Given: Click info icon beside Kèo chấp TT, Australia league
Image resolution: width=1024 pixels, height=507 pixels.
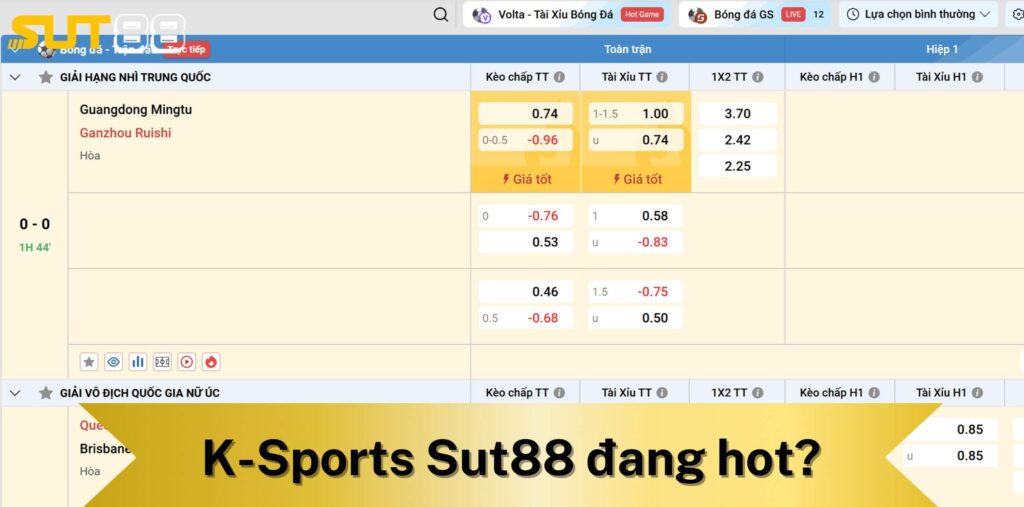Looking at the screenshot, I should click(x=559, y=393).
